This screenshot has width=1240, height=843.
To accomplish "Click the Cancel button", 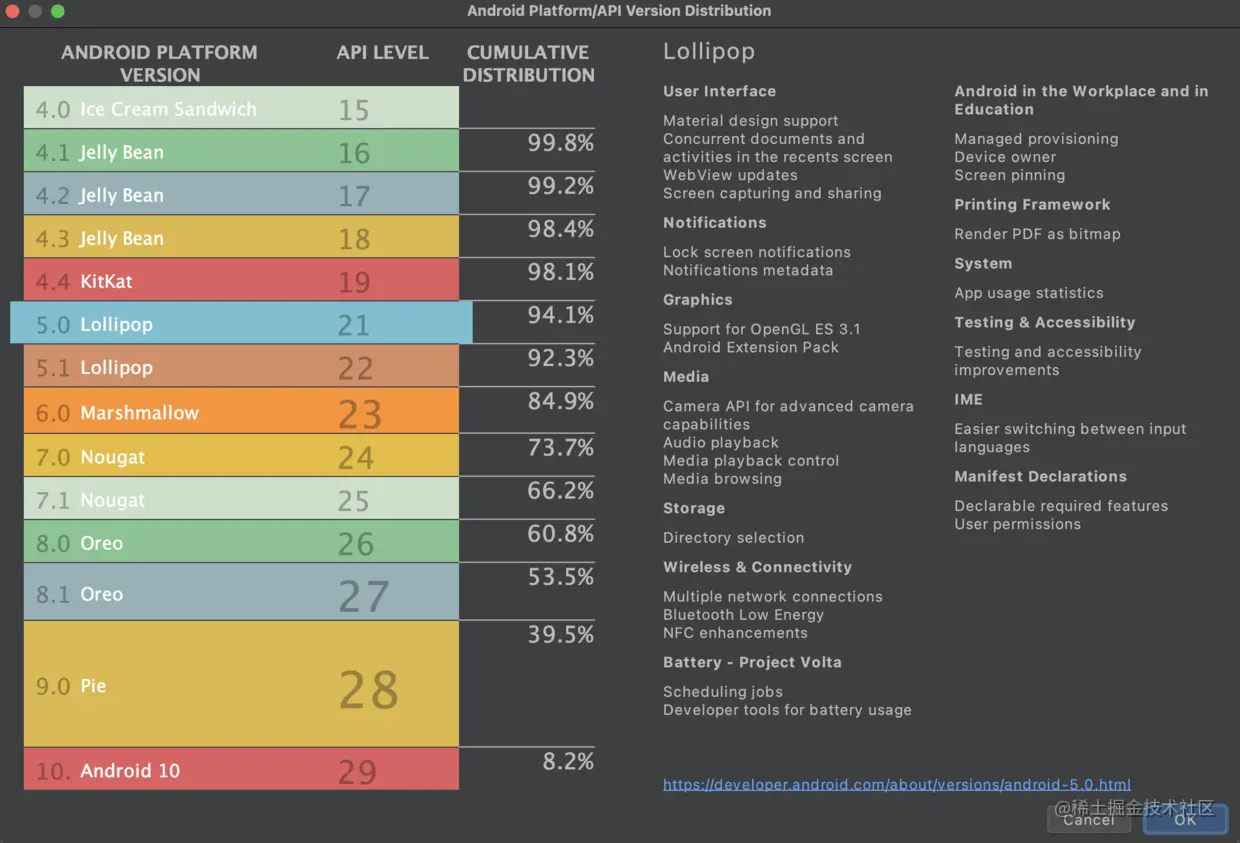I will pyautogui.click(x=1089, y=819).
